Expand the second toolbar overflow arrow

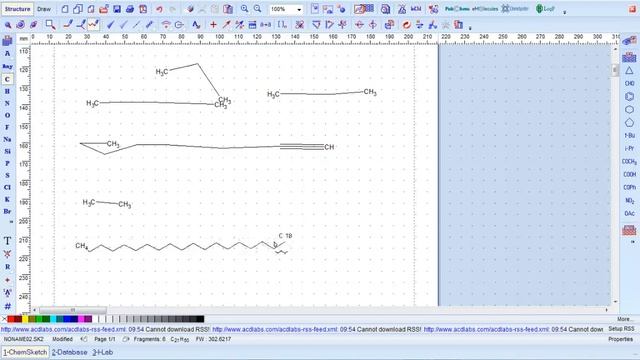pos(470,28)
